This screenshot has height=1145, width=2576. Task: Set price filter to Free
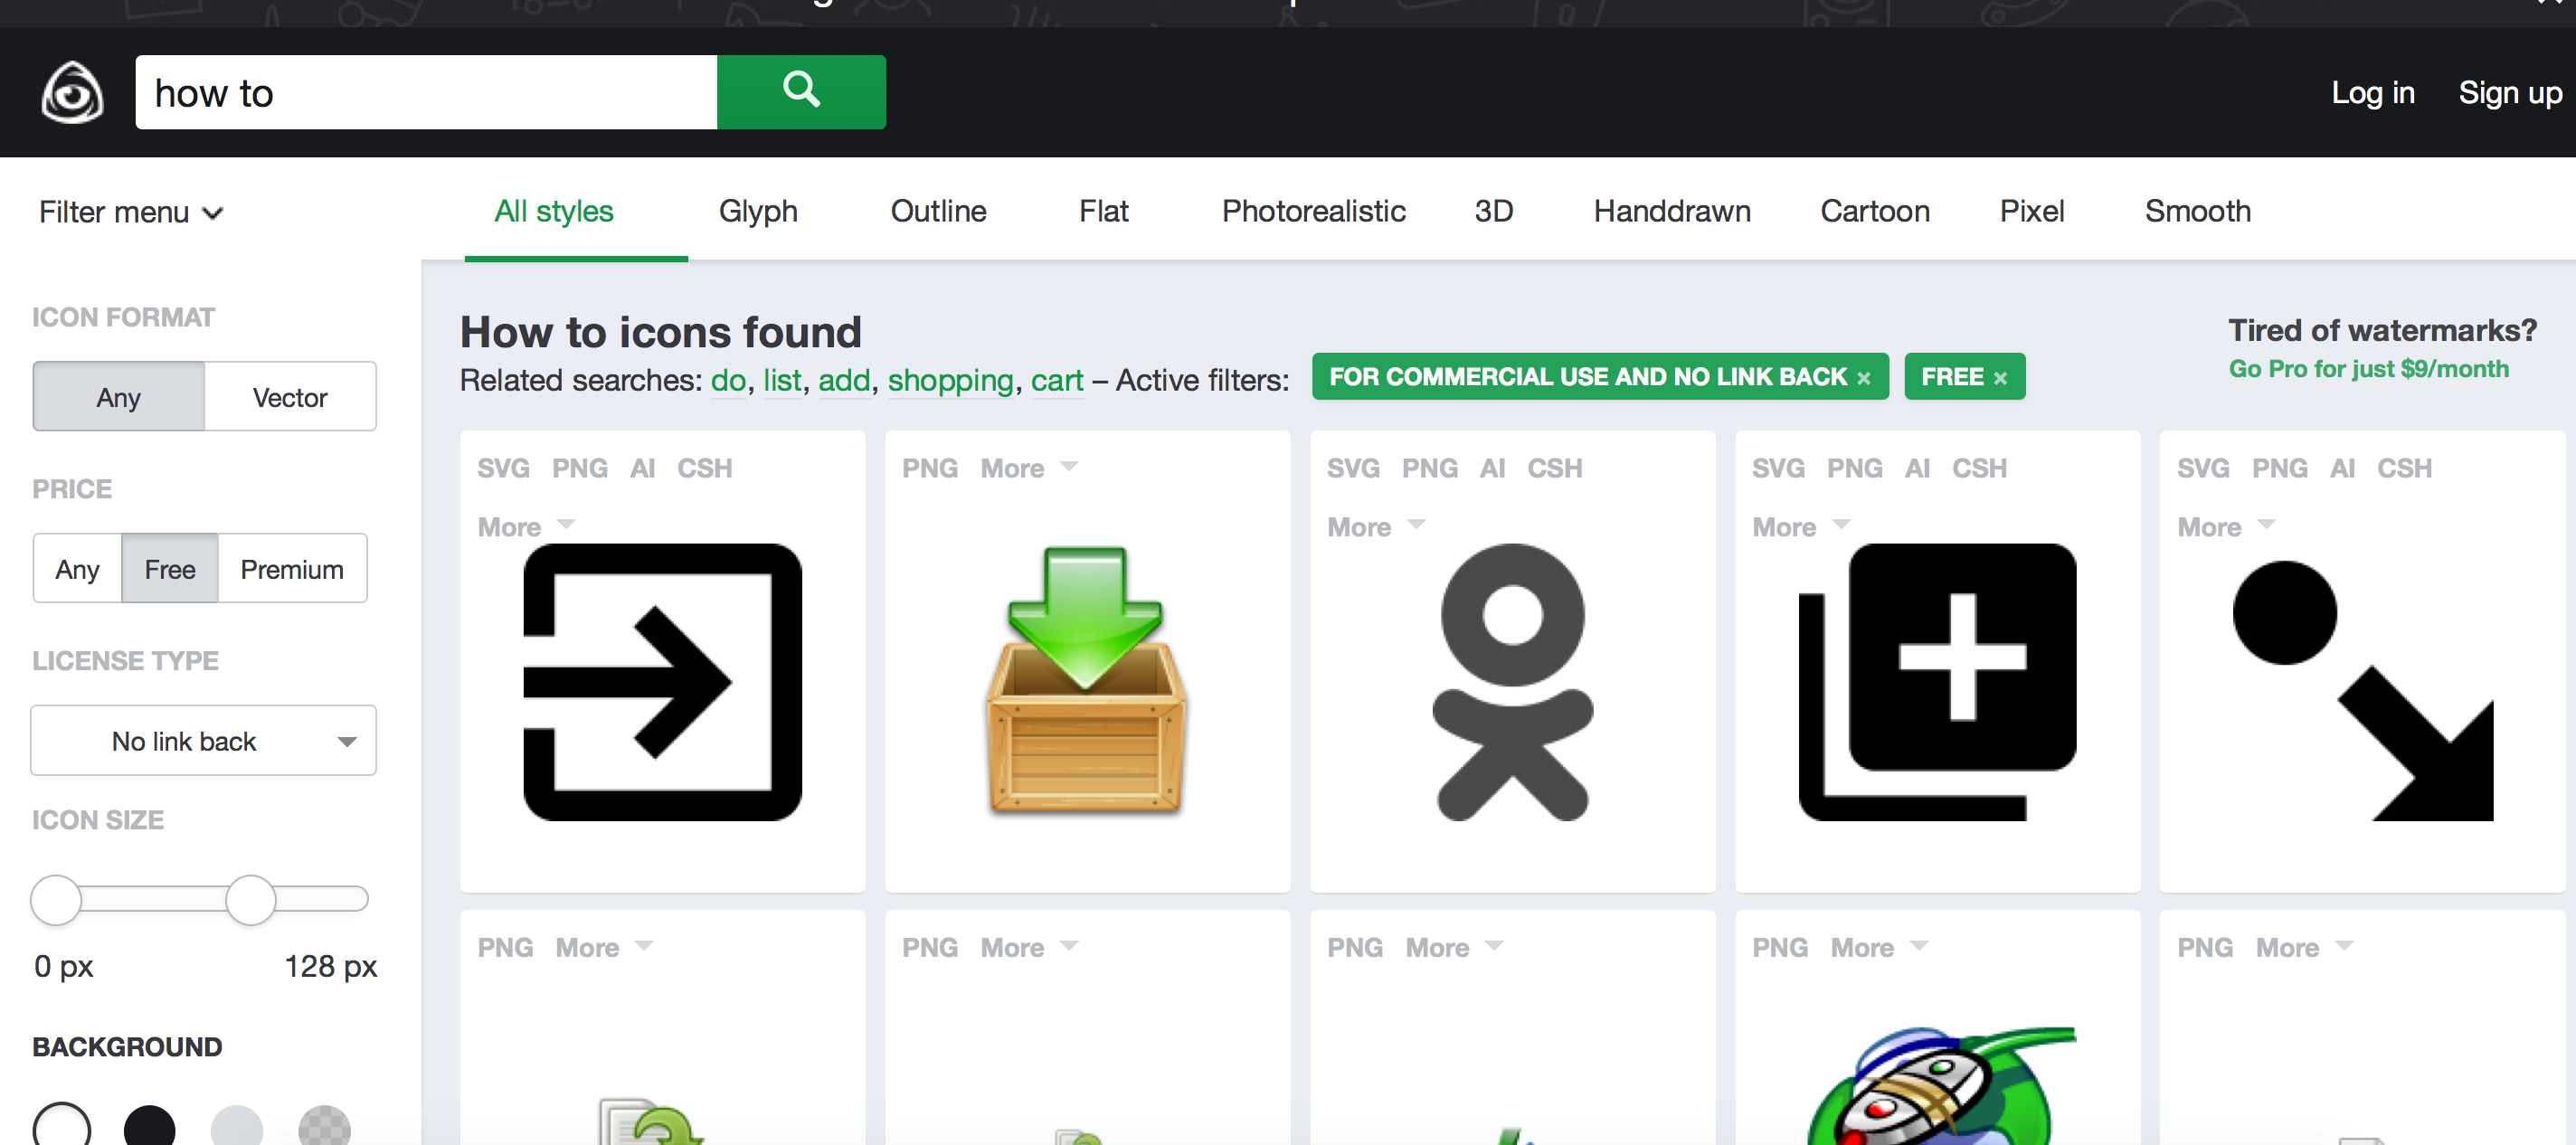click(170, 569)
